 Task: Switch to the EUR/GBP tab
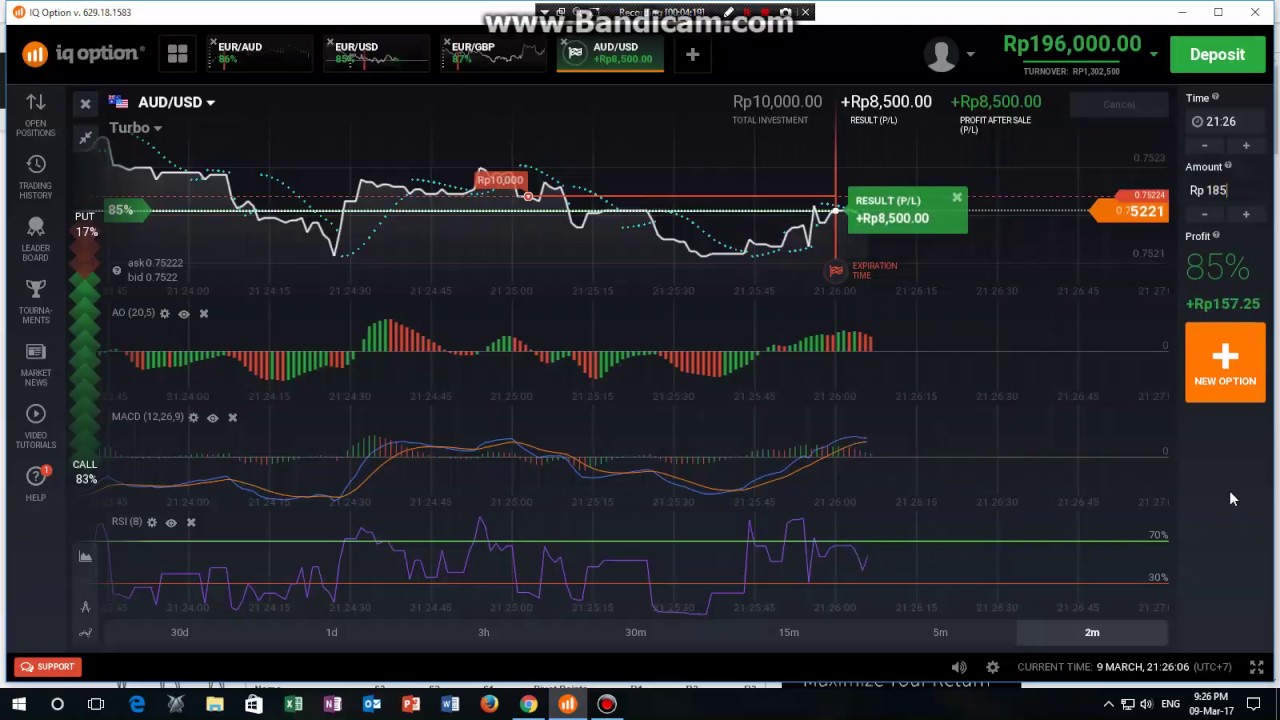coord(494,54)
